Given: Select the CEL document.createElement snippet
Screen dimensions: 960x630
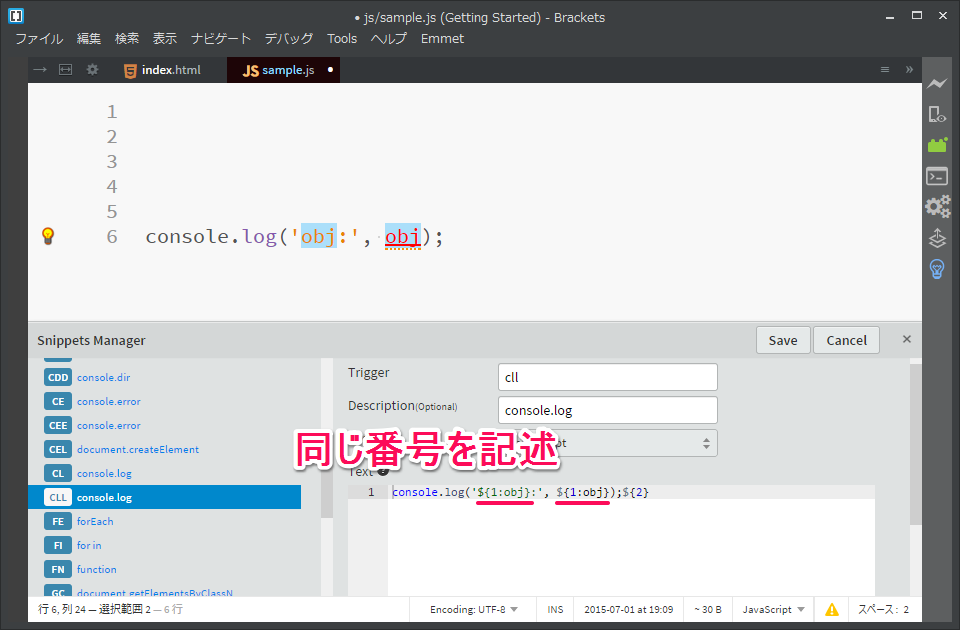Looking at the screenshot, I should [165, 449].
